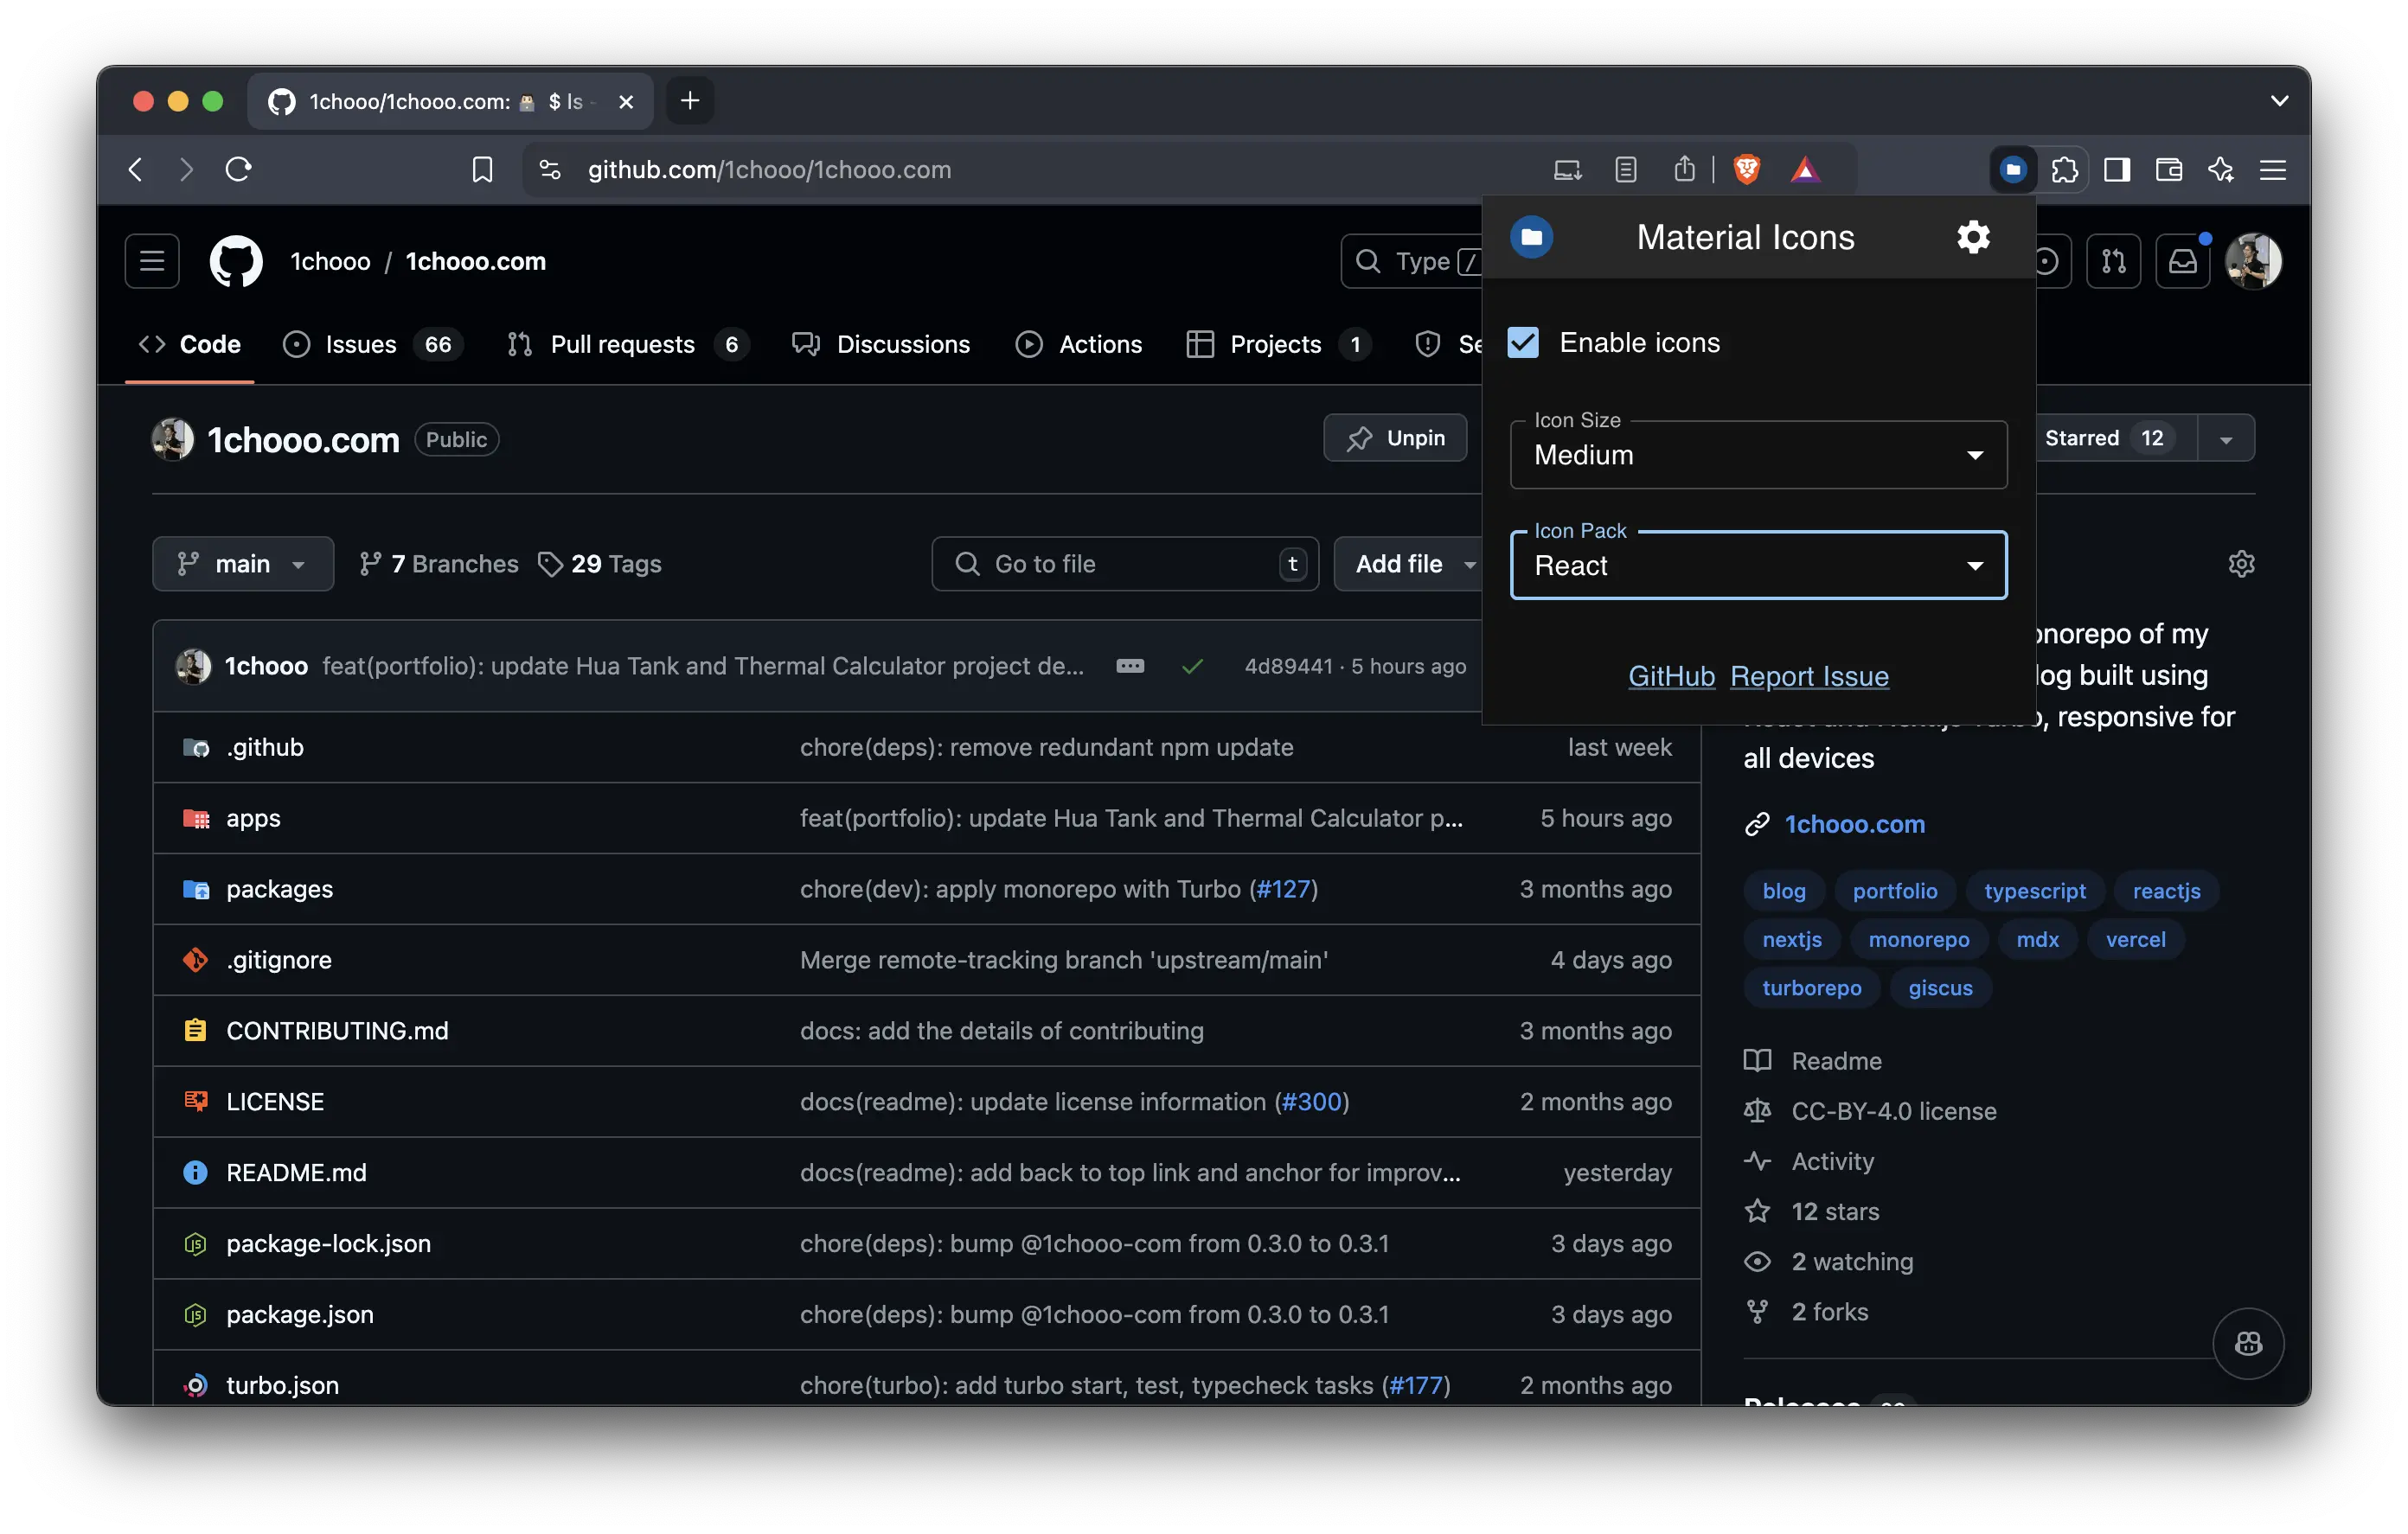Screen dimensions: 2408x1534
Task: Click the turborepo topic tag
Action: coord(1811,988)
